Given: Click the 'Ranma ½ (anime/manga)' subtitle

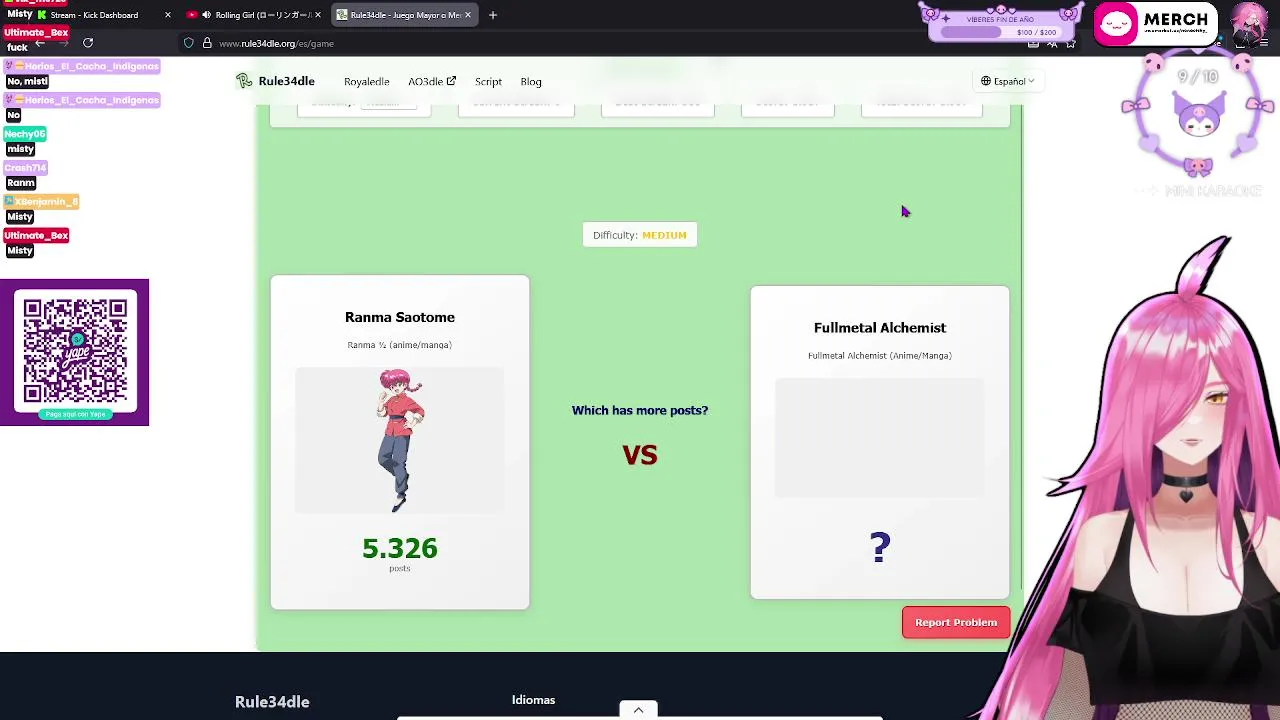Looking at the screenshot, I should click(400, 345).
